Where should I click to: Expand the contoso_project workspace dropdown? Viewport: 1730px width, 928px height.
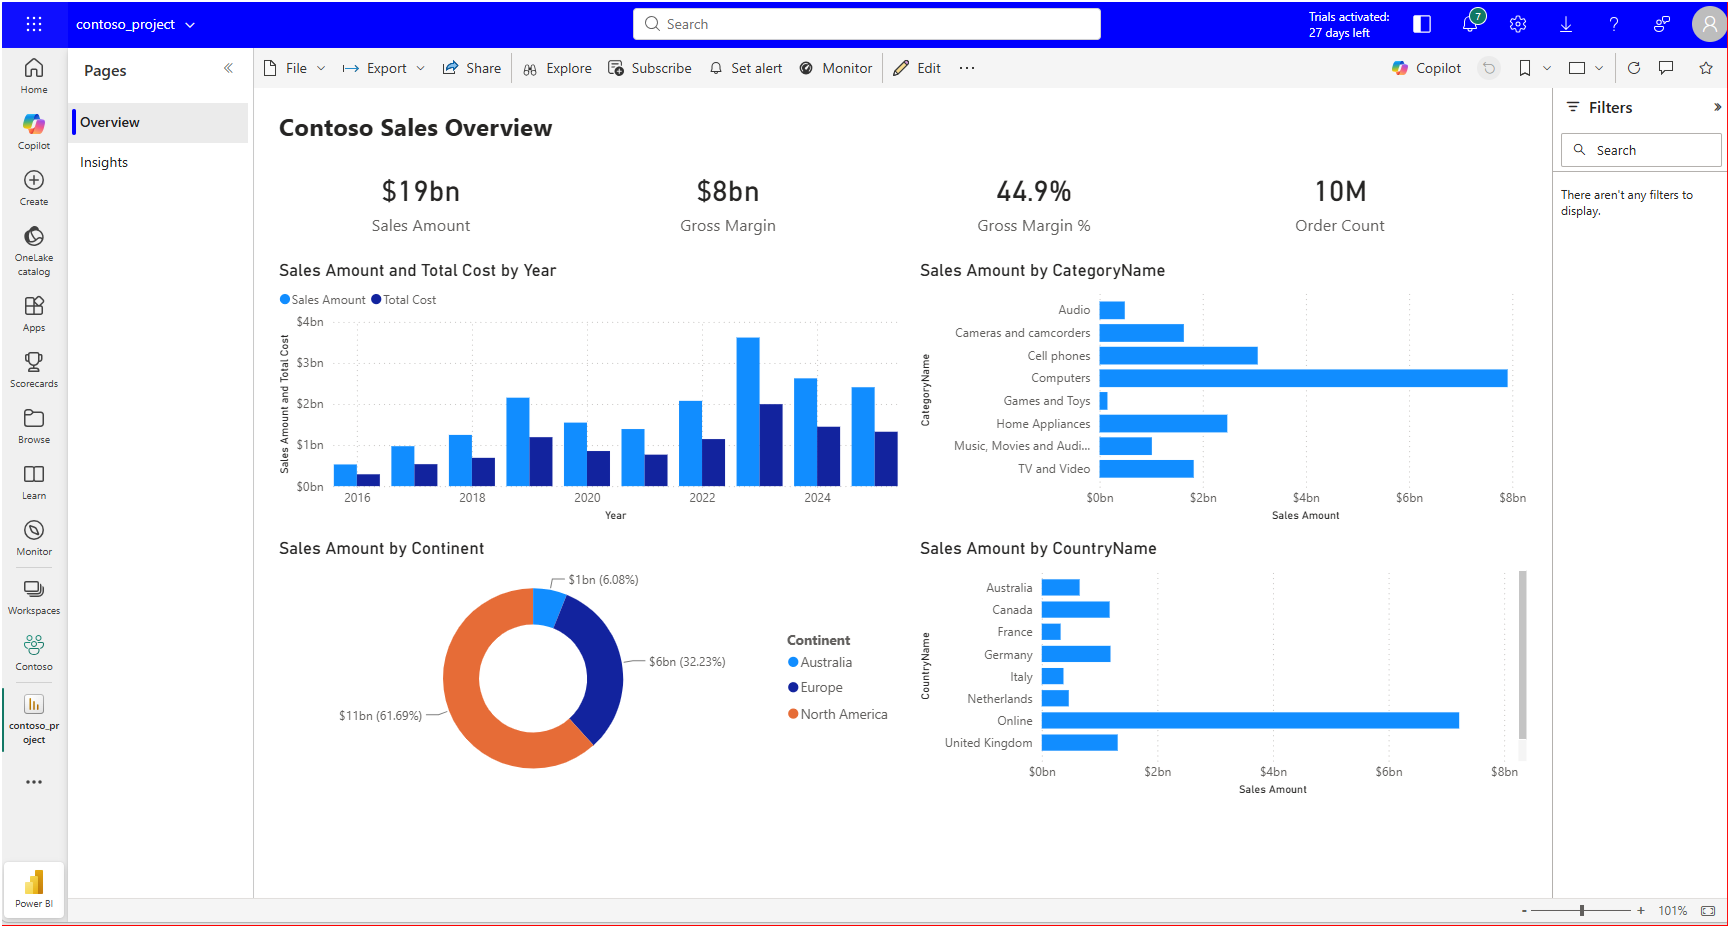190,25
